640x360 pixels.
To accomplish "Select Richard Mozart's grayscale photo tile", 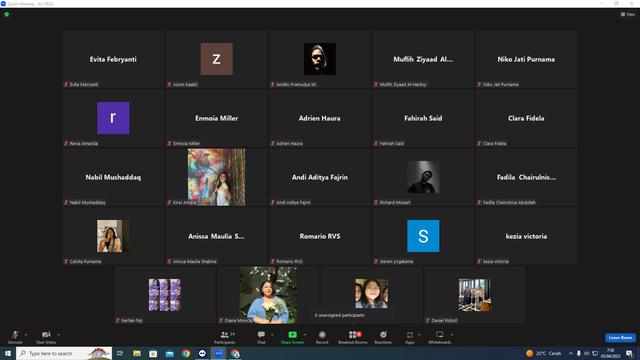I will (x=423, y=177).
